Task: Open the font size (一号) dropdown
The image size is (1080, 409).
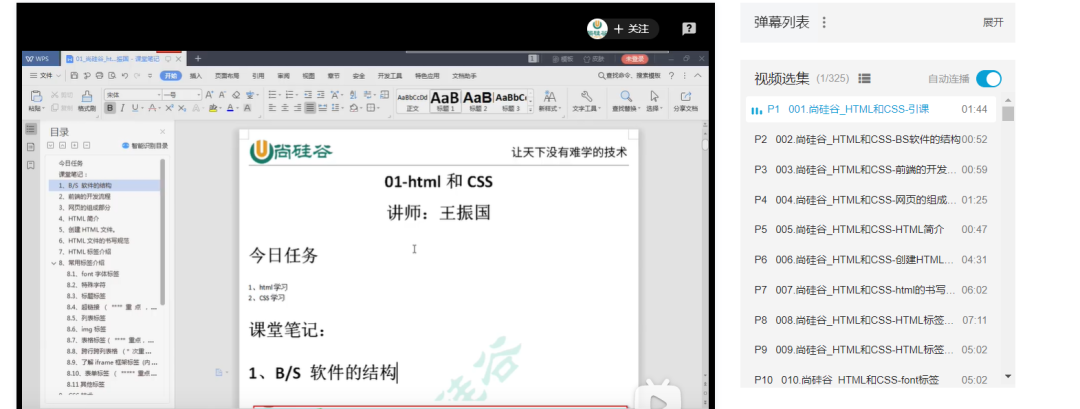Action: pyautogui.click(x=199, y=95)
